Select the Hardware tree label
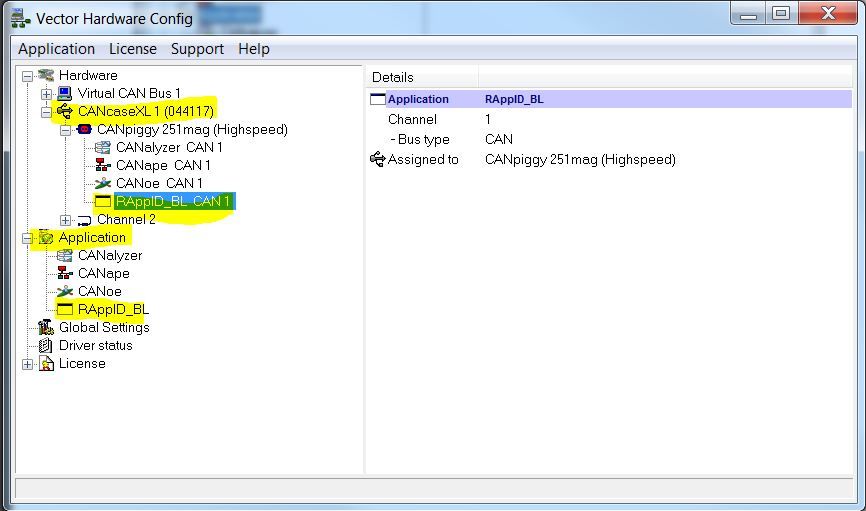Viewport: 866px width, 511px height. [88, 75]
